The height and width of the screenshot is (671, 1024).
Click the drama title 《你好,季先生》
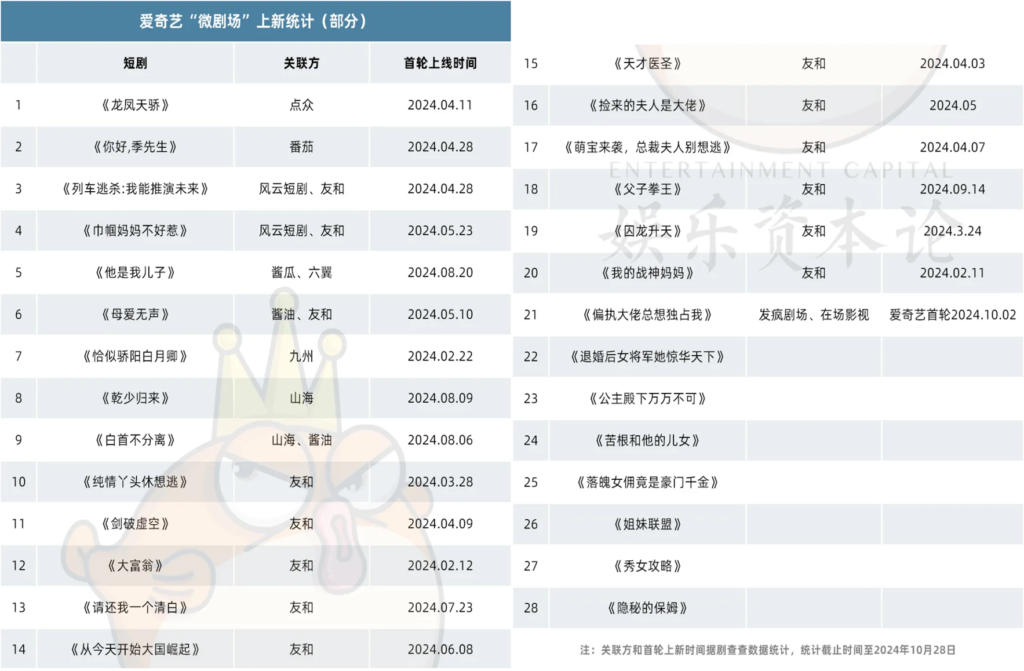pyautogui.click(x=135, y=146)
